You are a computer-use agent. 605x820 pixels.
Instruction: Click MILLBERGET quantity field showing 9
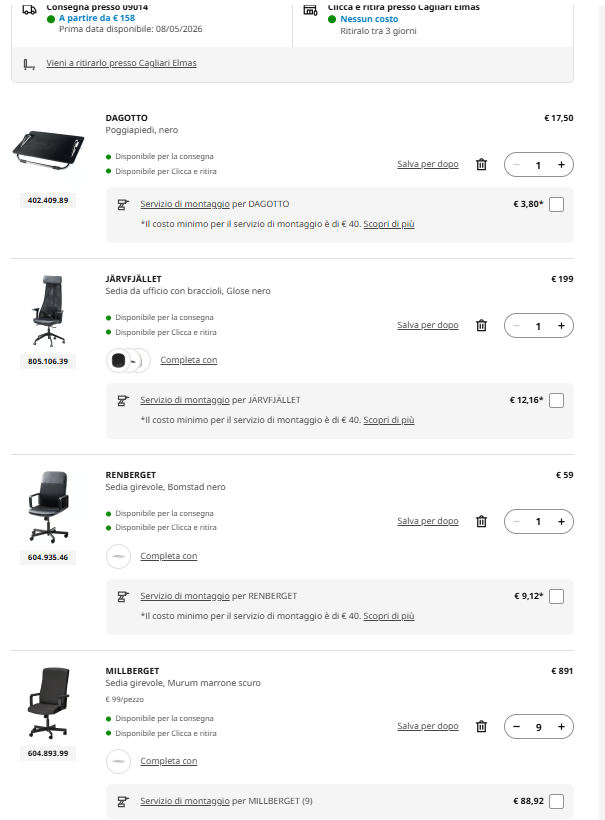click(539, 727)
